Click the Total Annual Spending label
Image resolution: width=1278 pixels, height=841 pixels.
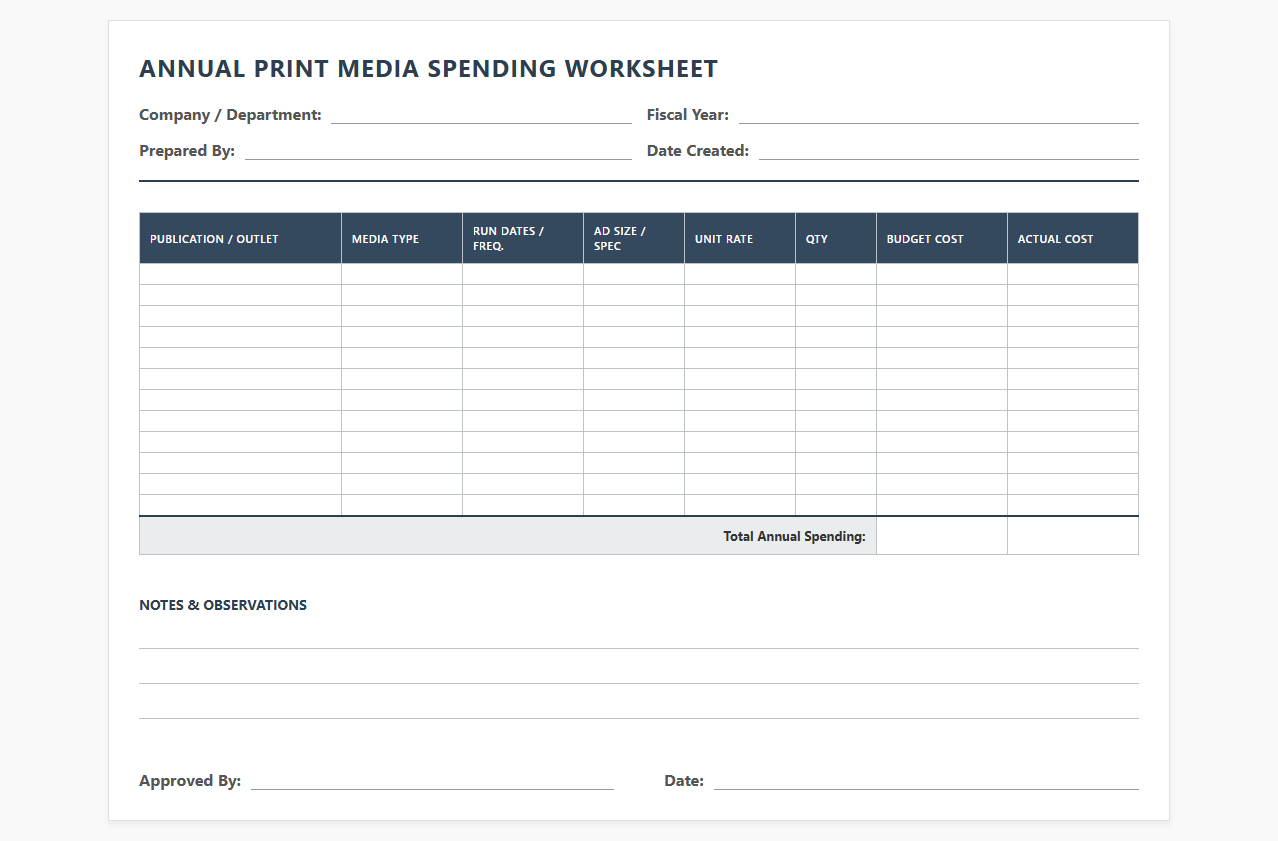tap(794, 537)
